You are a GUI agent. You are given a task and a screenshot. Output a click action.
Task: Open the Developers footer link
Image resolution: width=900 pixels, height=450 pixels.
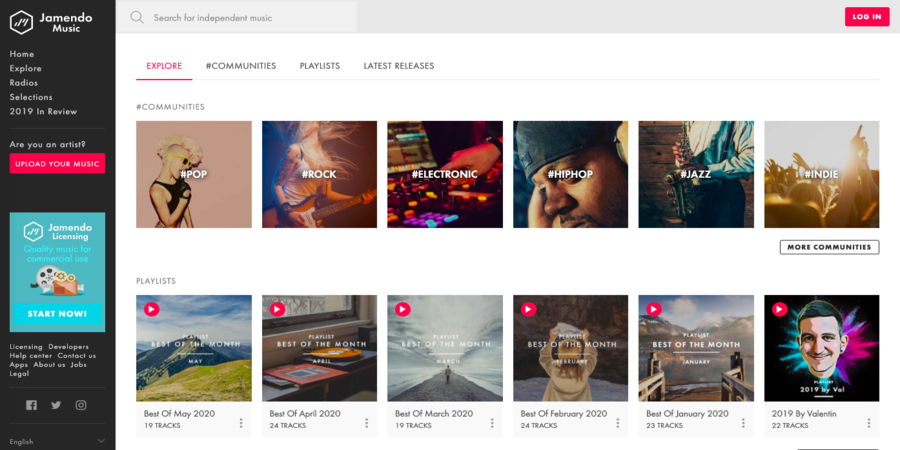tap(68, 347)
